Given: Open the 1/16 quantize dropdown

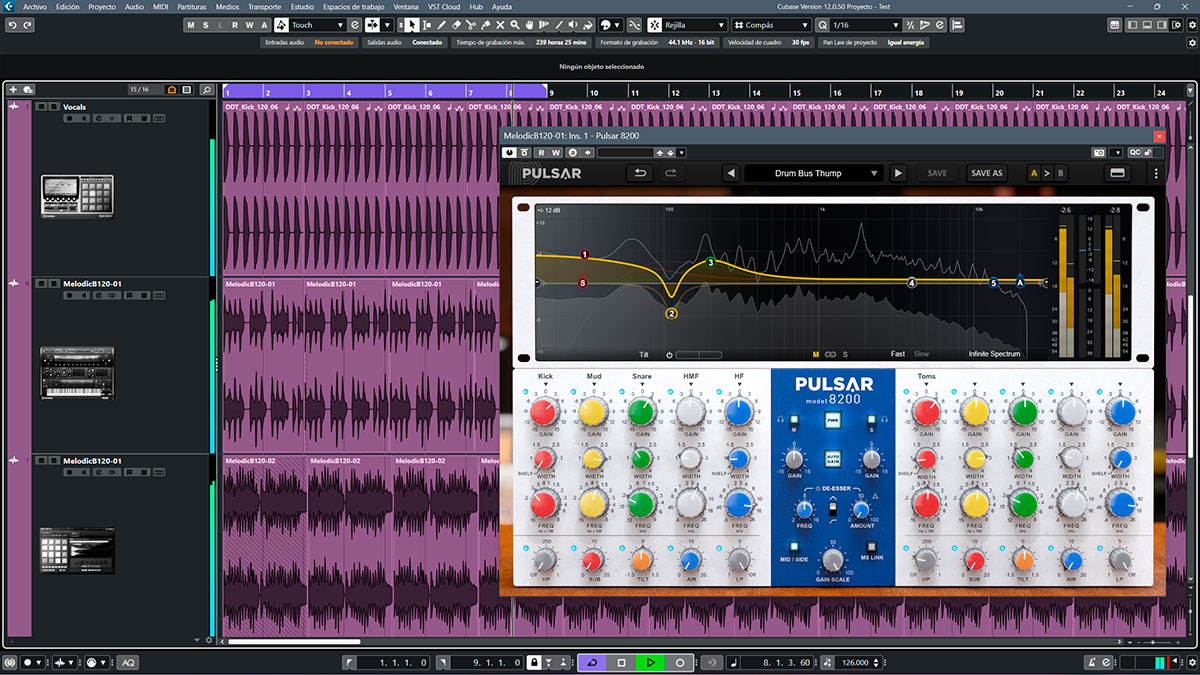Looking at the screenshot, I should (x=867, y=25).
